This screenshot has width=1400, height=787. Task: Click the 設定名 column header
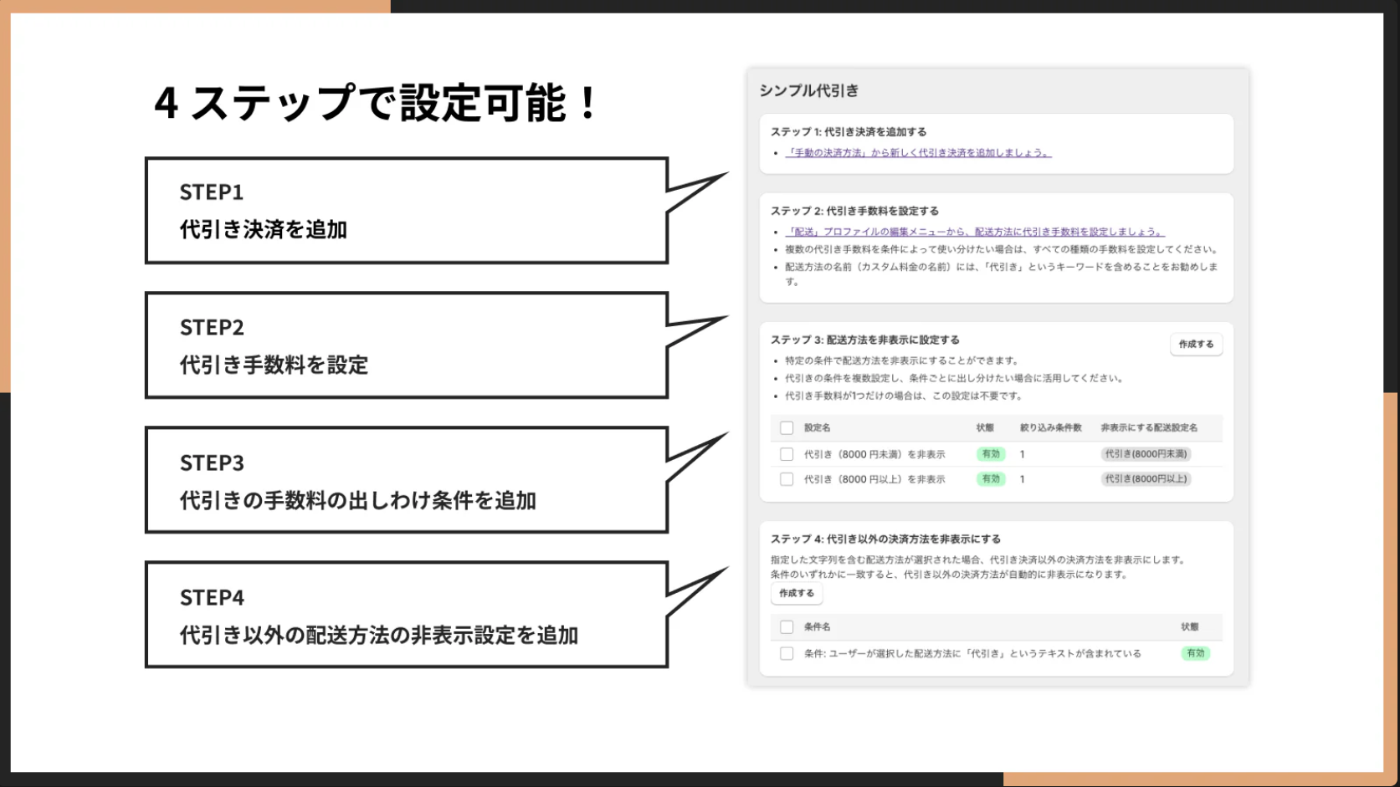[x=817, y=428]
